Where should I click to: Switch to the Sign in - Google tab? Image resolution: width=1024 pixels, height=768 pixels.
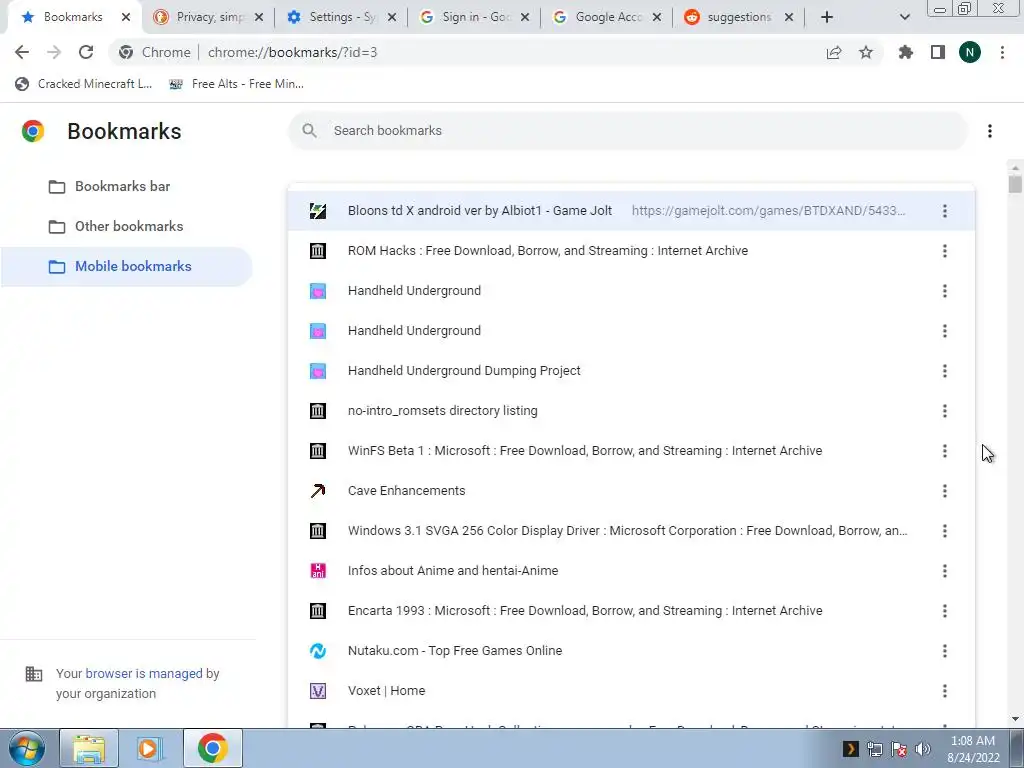click(473, 17)
